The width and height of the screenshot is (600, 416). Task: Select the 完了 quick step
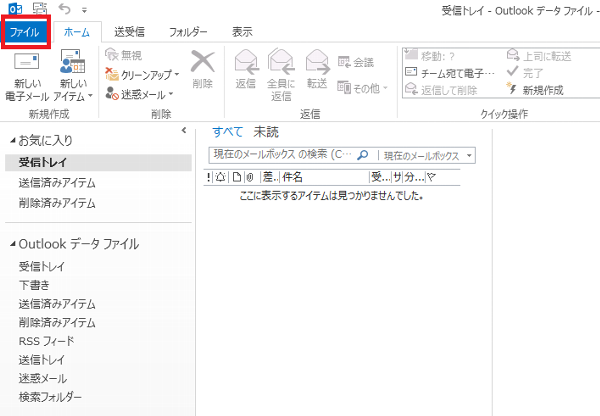(525, 73)
